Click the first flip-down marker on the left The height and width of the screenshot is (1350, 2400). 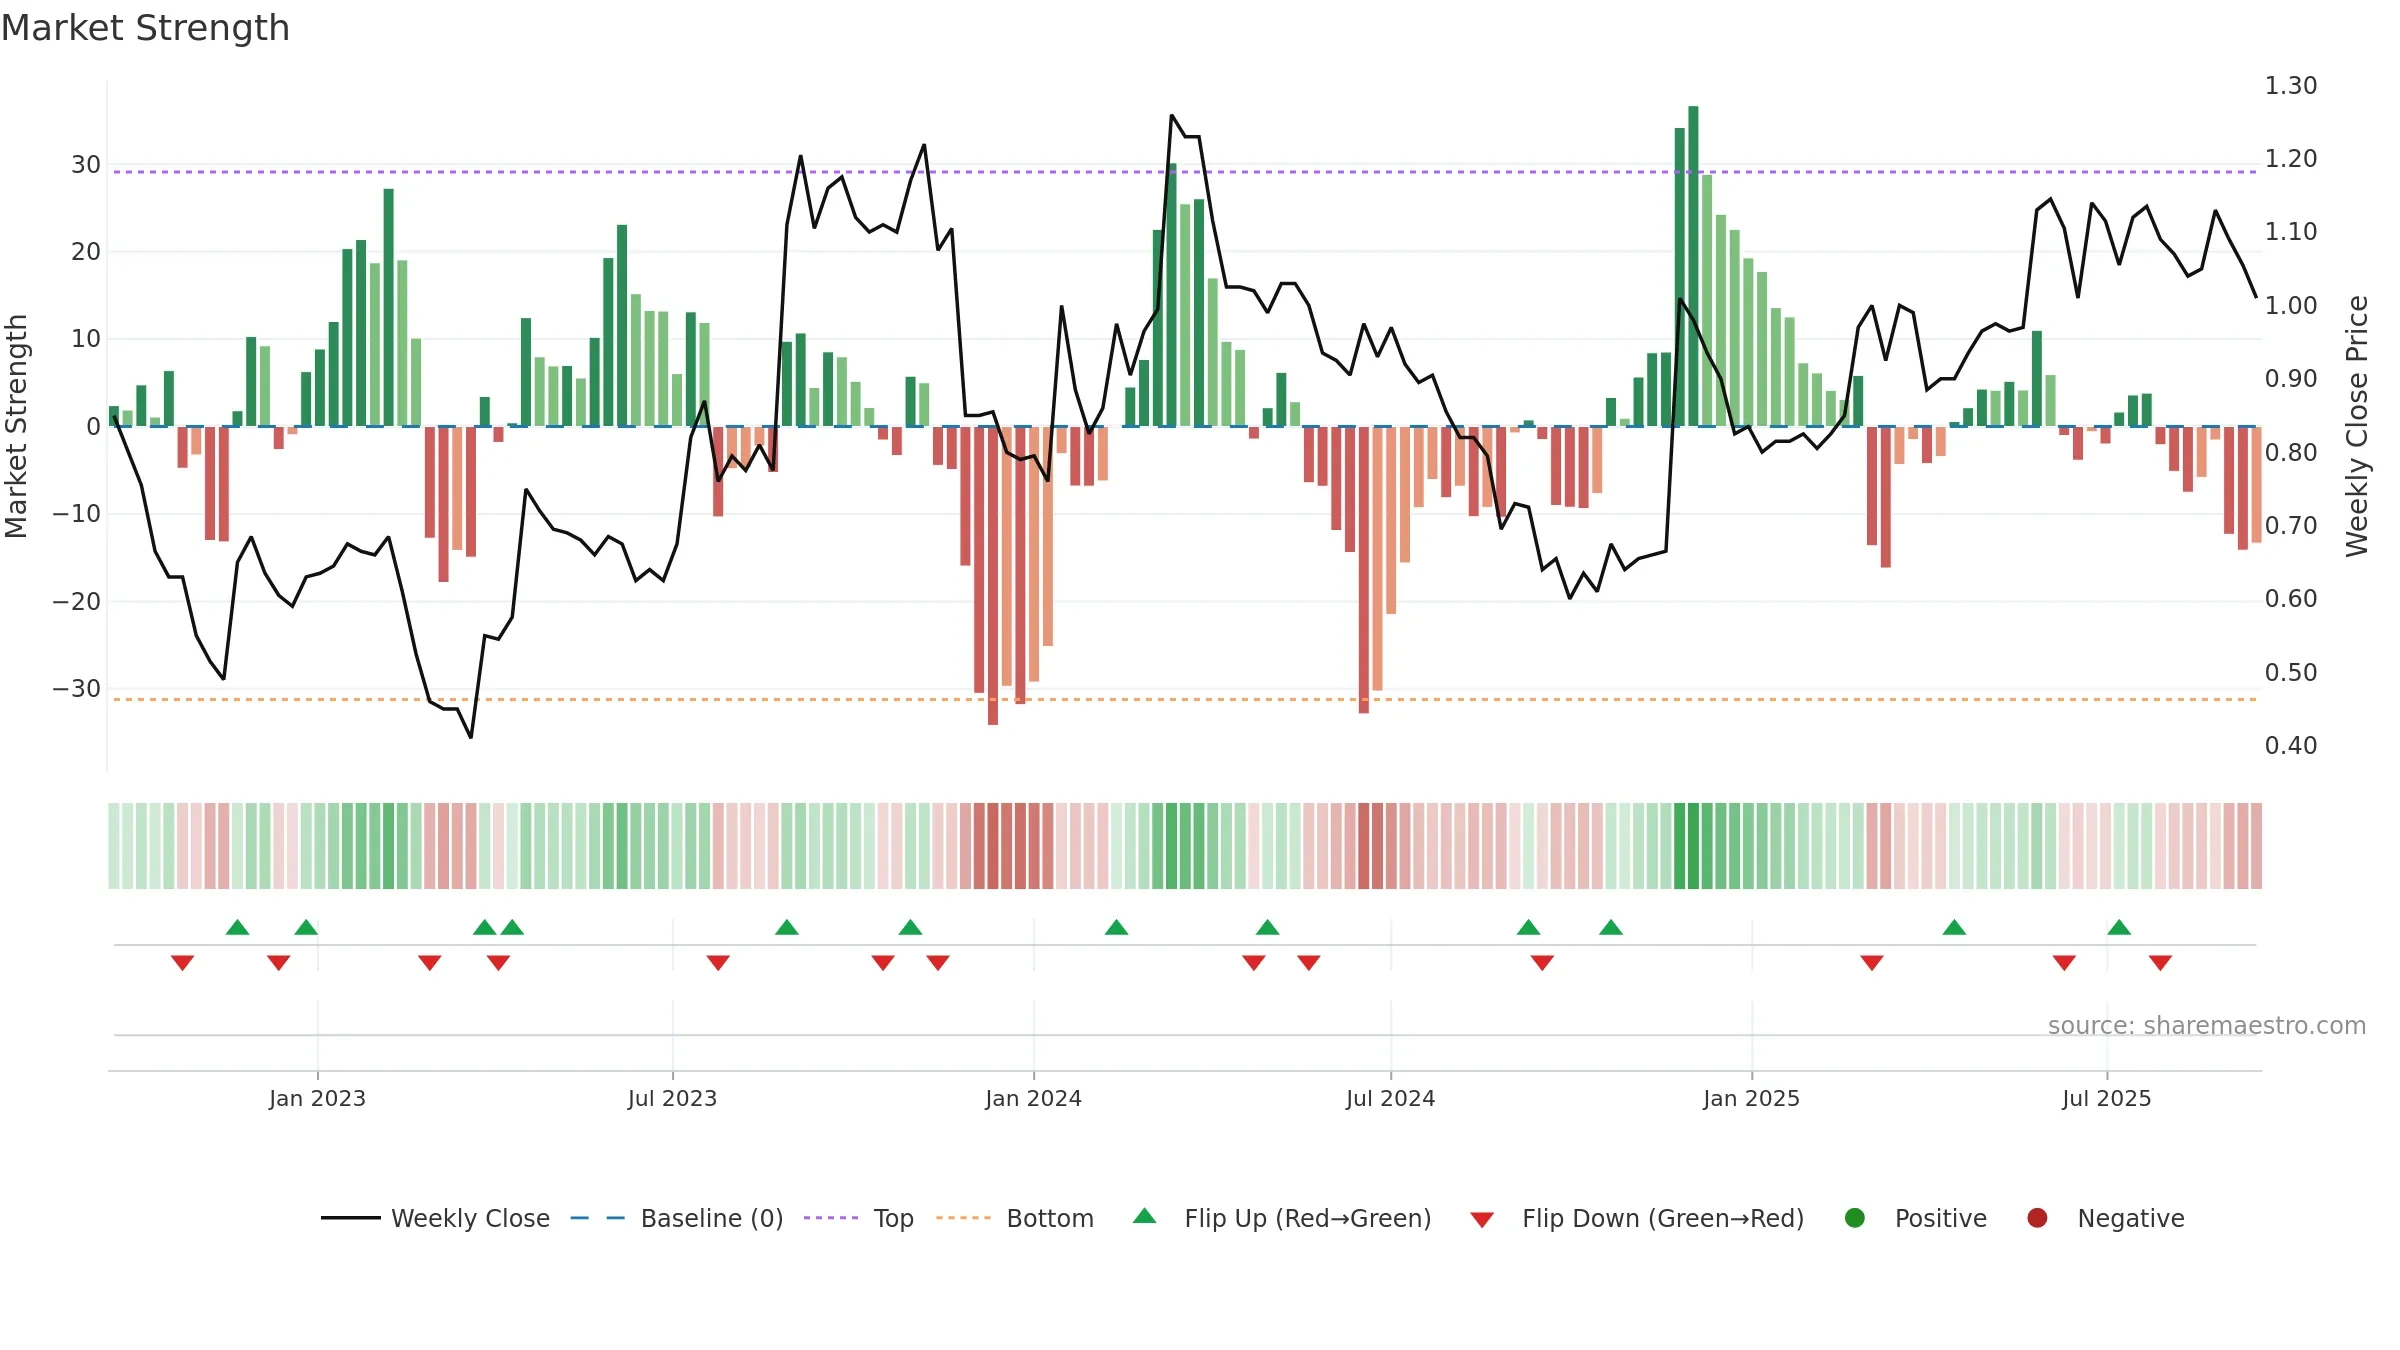(x=182, y=963)
